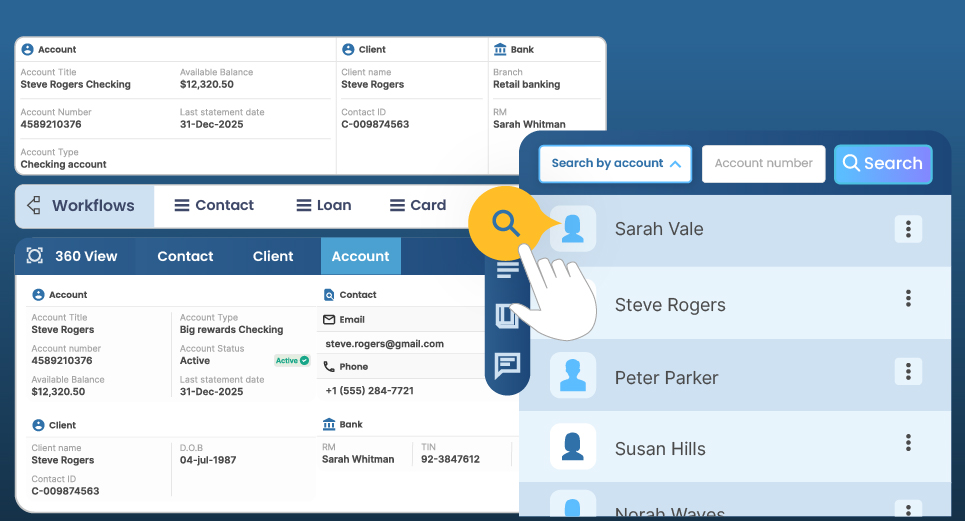Open the three-dot menu for Peter Parker
The height and width of the screenshot is (521, 965).
click(x=908, y=371)
